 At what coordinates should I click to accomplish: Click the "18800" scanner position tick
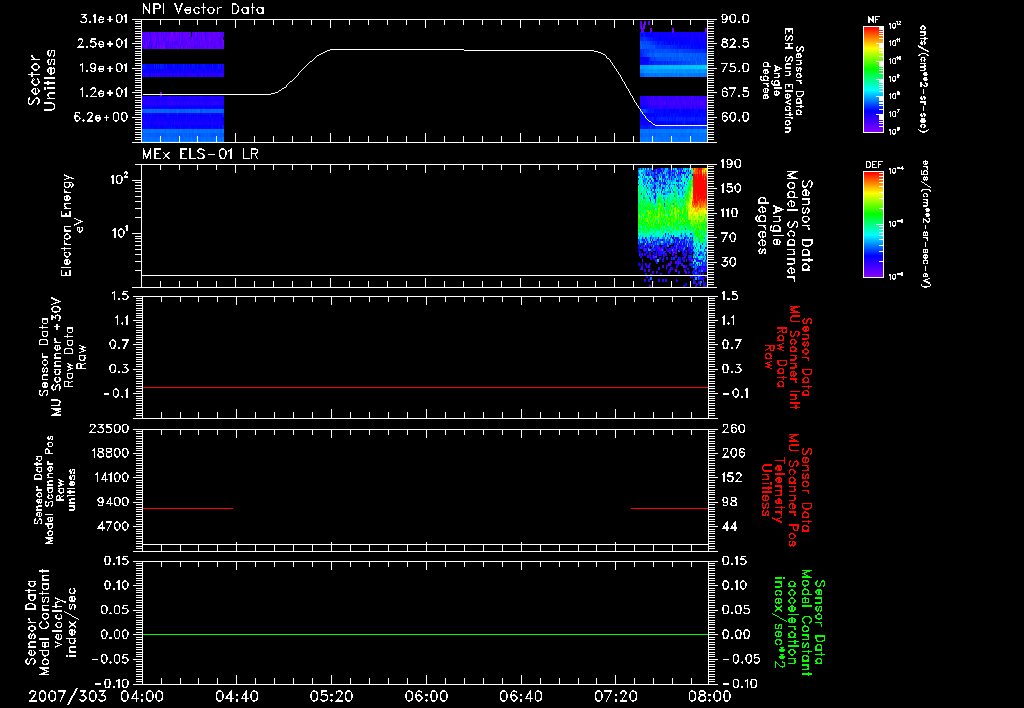[x=109, y=453]
